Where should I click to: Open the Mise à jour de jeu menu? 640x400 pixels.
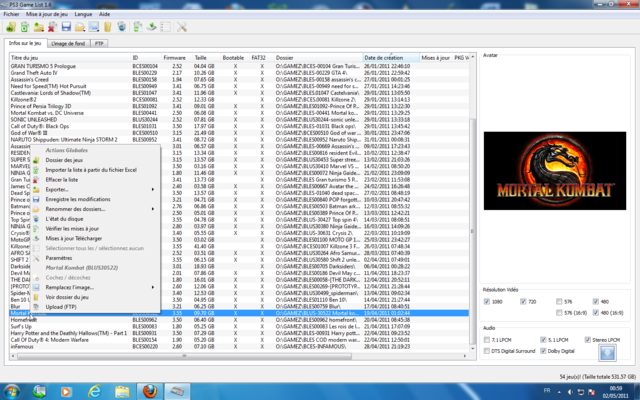pos(50,14)
